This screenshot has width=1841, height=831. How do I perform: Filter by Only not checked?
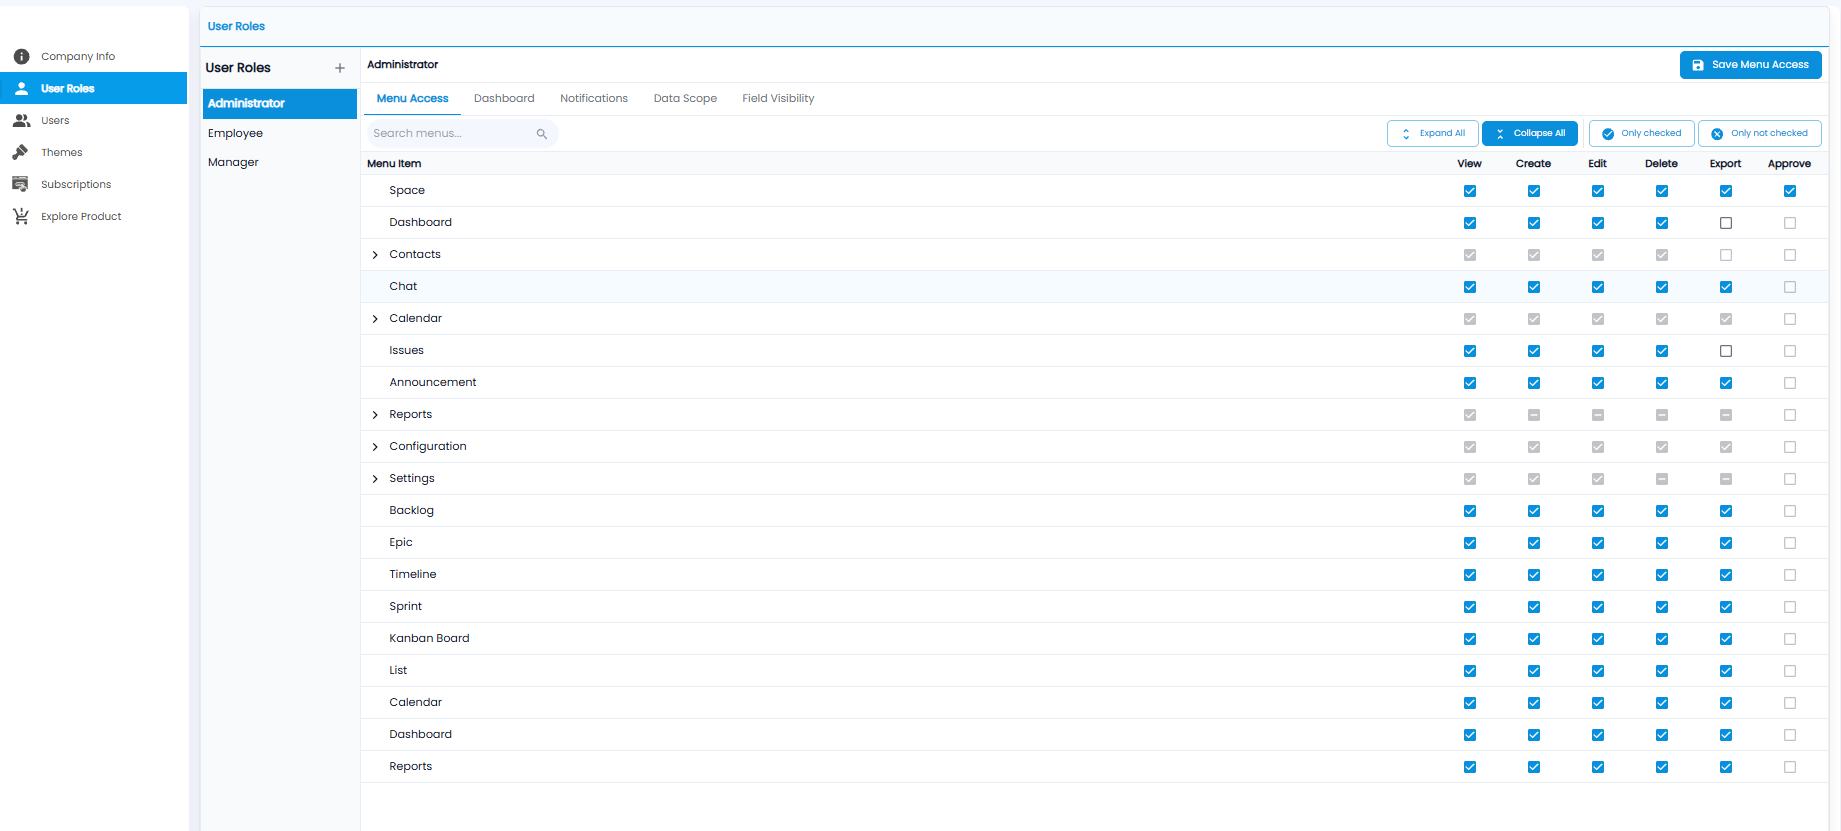(1760, 133)
